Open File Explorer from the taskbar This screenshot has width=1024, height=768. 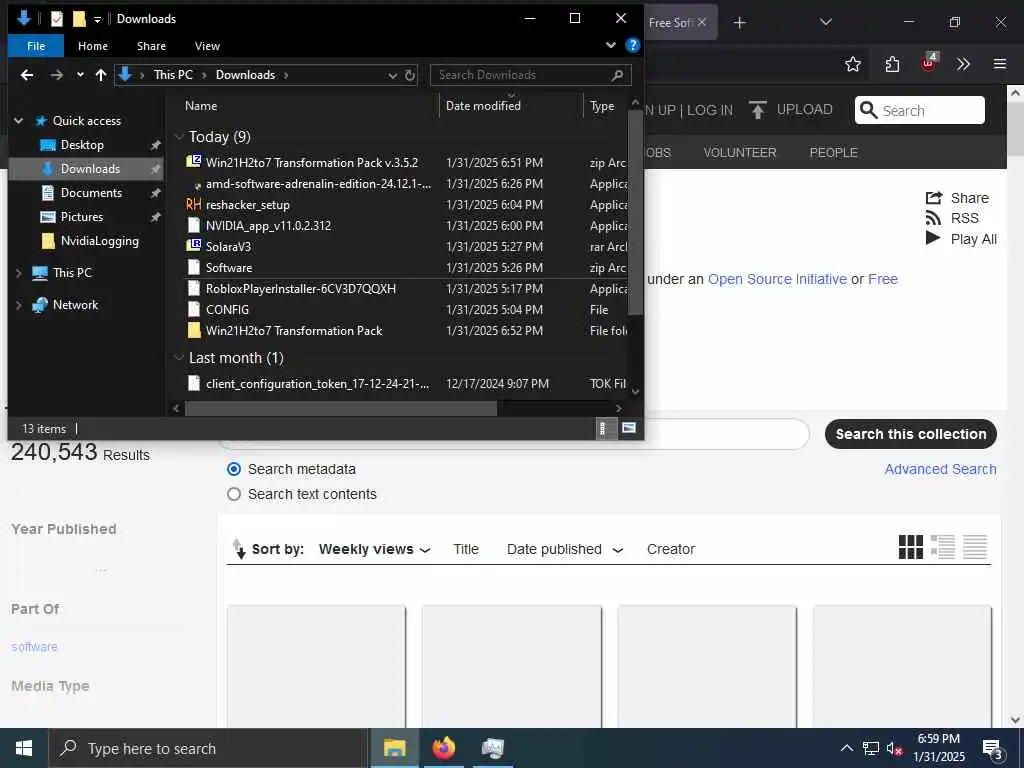394,748
